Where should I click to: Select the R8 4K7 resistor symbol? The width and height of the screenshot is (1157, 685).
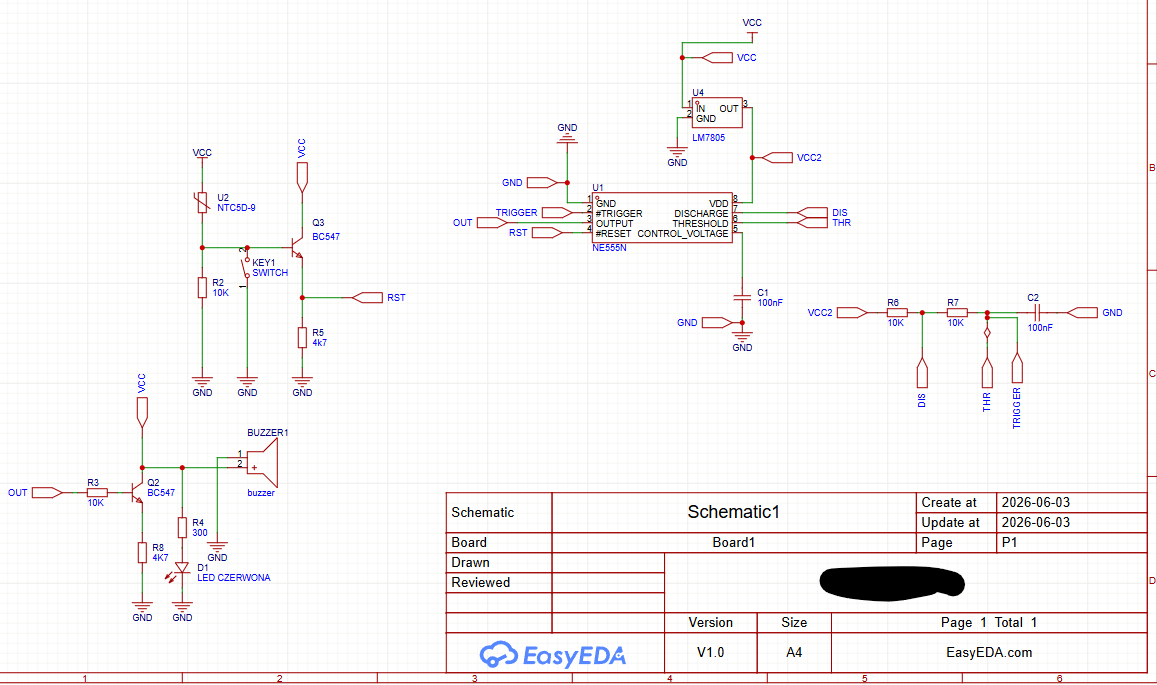coord(142,552)
